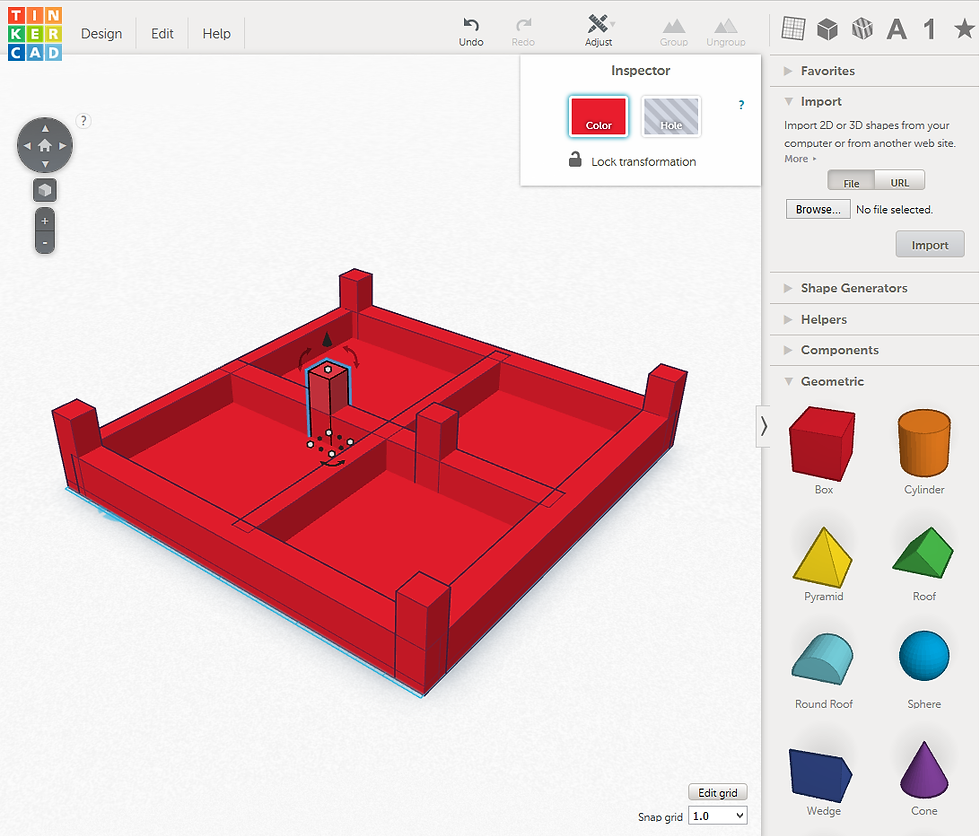
Task: Zoom in with the plus button
Action: [44, 221]
